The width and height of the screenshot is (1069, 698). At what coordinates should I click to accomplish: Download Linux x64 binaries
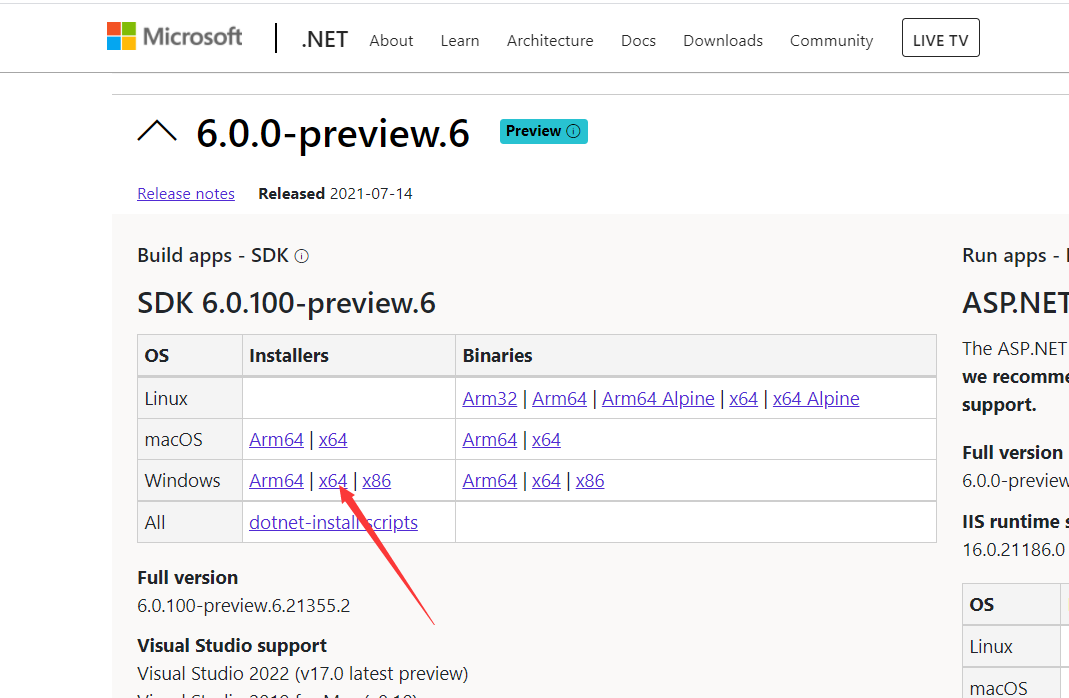tap(743, 399)
